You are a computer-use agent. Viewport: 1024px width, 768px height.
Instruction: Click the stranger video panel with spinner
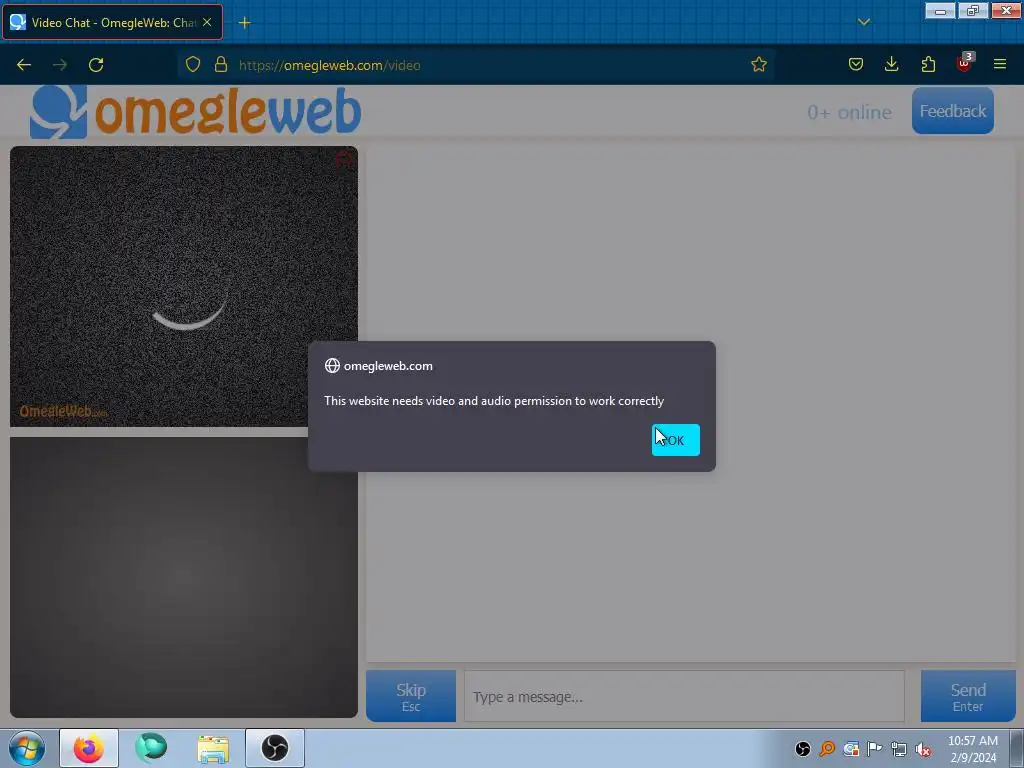click(184, 286)
